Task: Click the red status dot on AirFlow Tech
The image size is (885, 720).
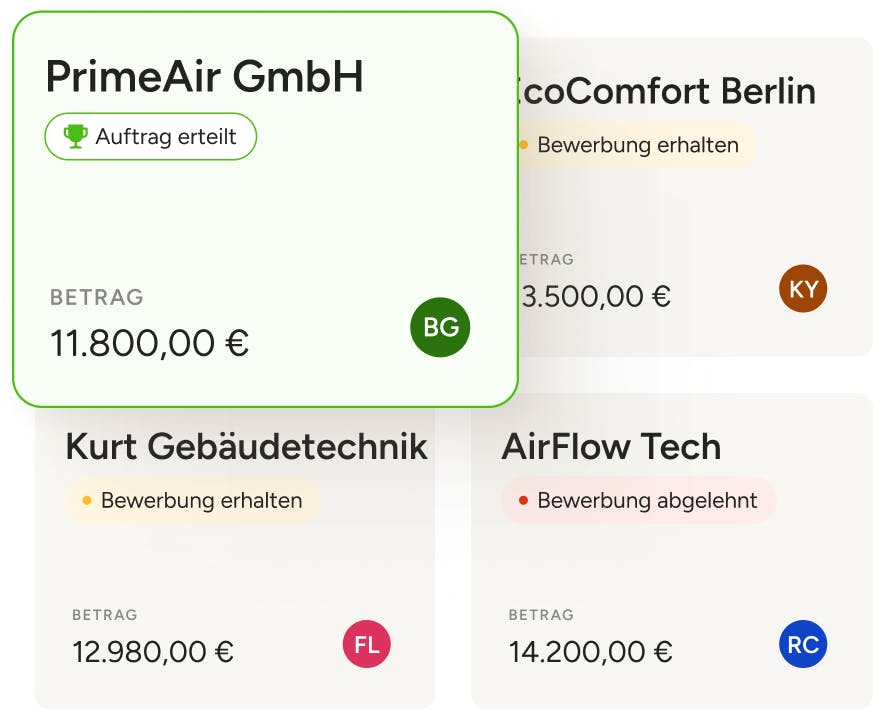Action: 523,500
